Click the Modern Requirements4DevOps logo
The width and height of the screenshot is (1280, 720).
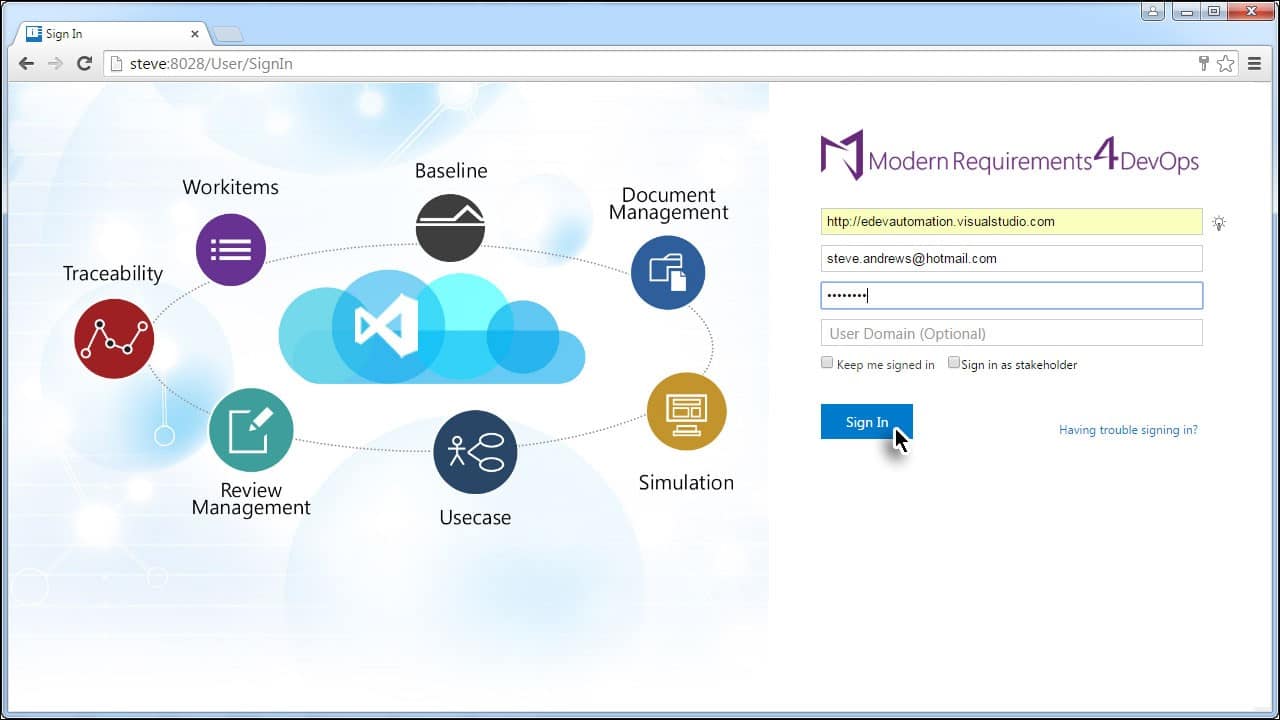pos(1010,157)
